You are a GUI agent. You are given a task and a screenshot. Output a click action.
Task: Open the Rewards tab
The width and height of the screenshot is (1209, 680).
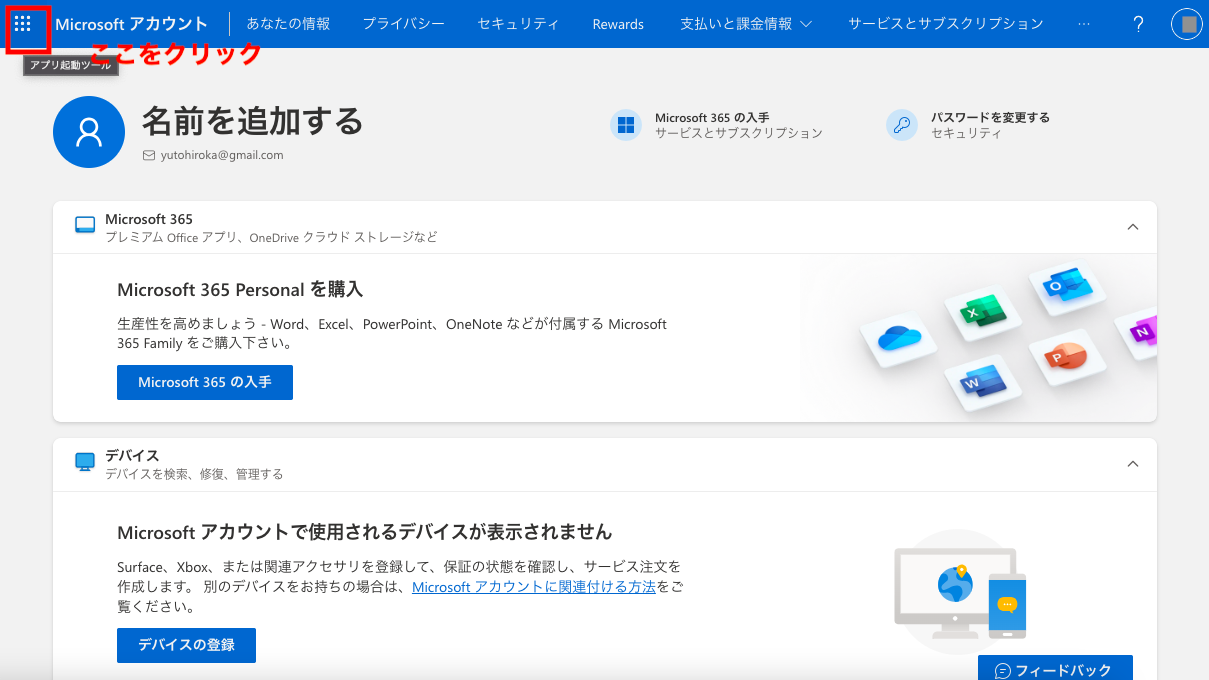click(x=617, y=23)
